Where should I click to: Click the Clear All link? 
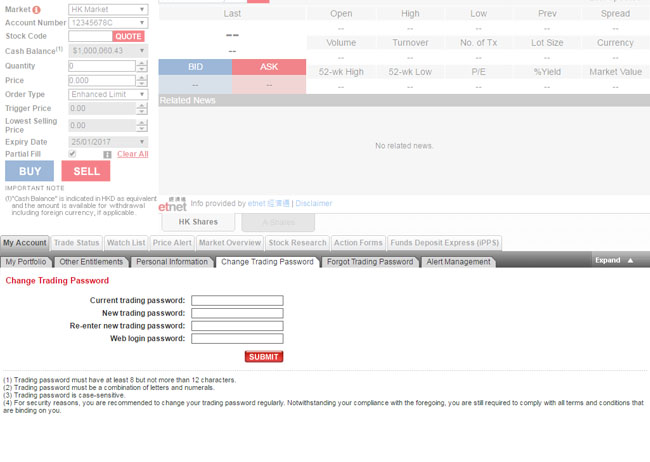pyautogui.click(x=132, y=154)
